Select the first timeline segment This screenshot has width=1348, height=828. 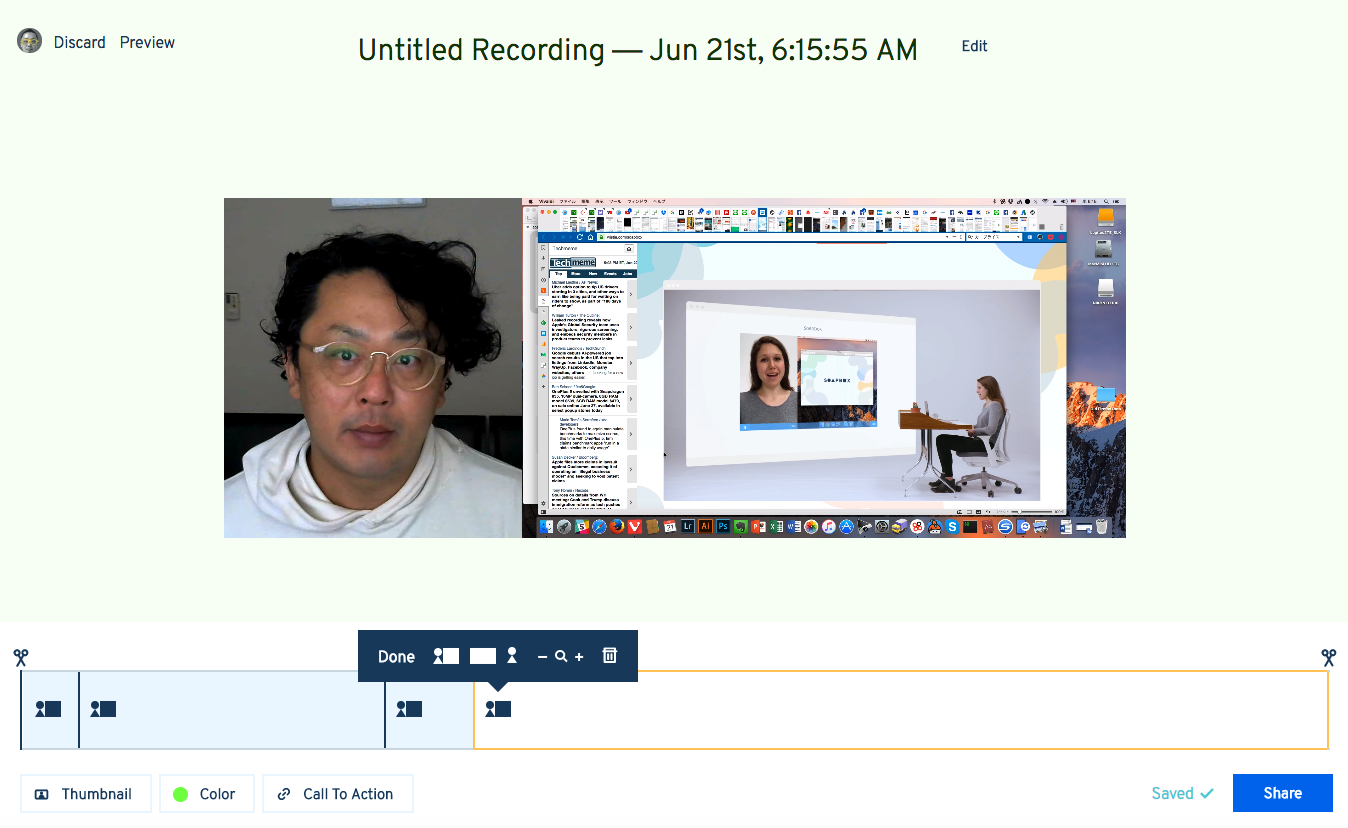tap(49, 710)
